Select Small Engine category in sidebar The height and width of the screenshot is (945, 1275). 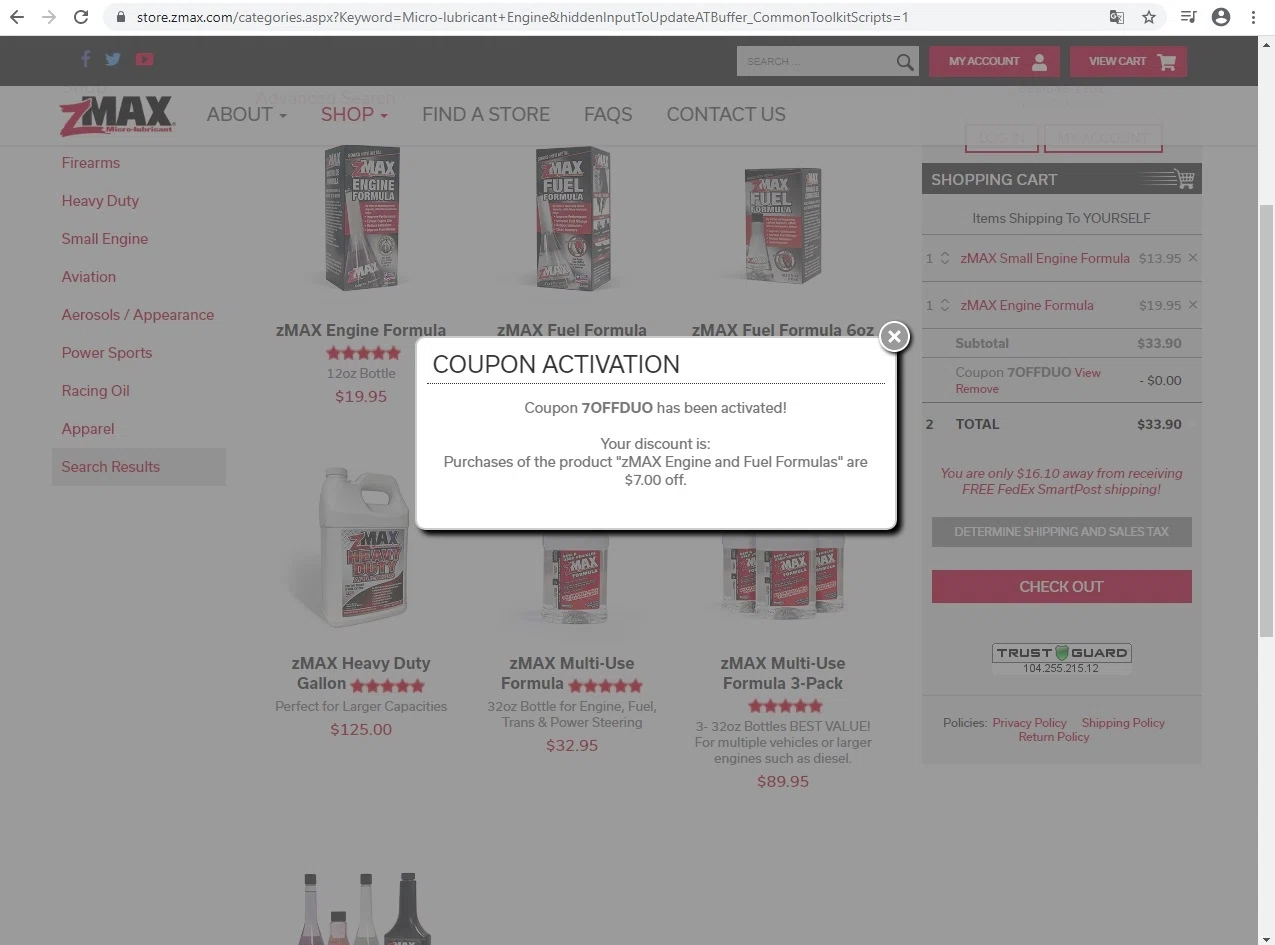(104, 239)
